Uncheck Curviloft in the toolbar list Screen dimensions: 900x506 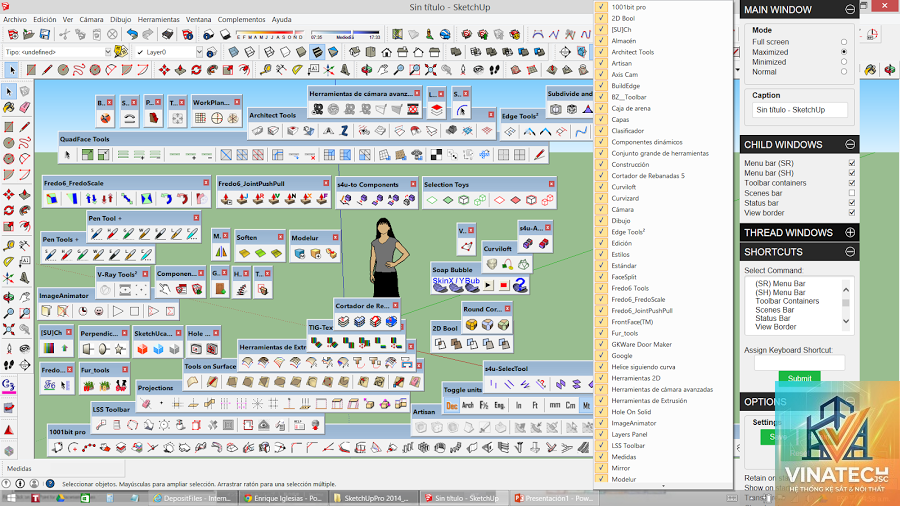(601, 187)
